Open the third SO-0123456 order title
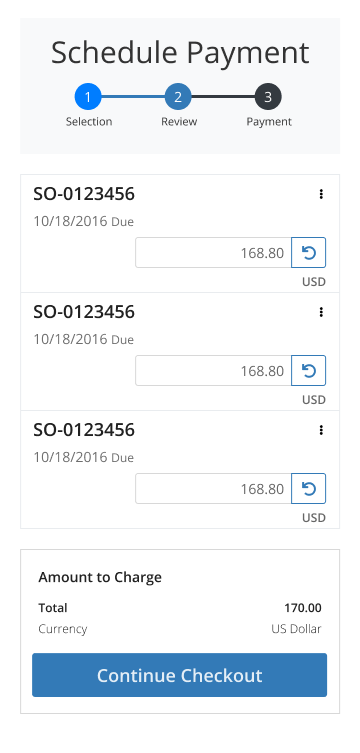 tap(84, 430)
